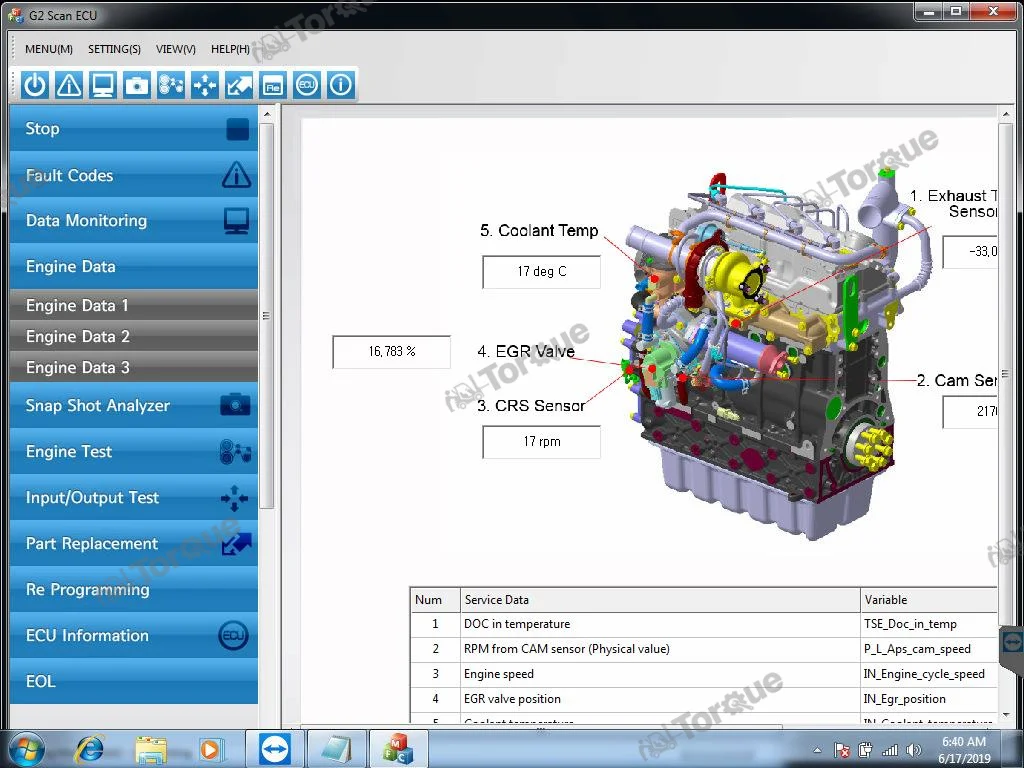Click the Stop button in sidebar

[134, 129]
